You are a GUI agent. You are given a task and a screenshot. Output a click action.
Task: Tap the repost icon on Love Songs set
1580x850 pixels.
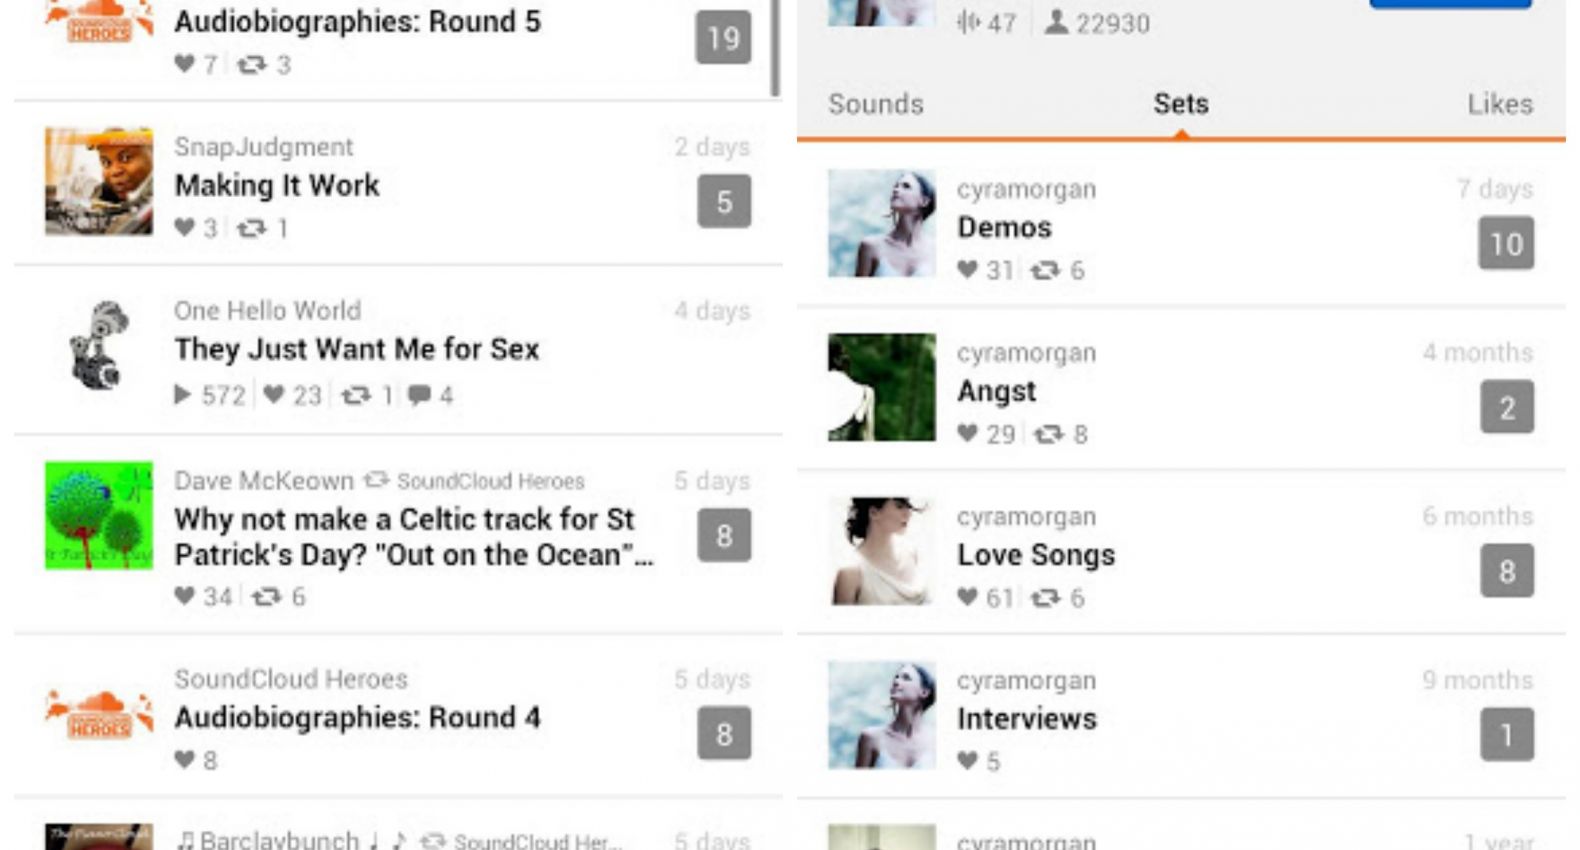tap(1046, 598)
